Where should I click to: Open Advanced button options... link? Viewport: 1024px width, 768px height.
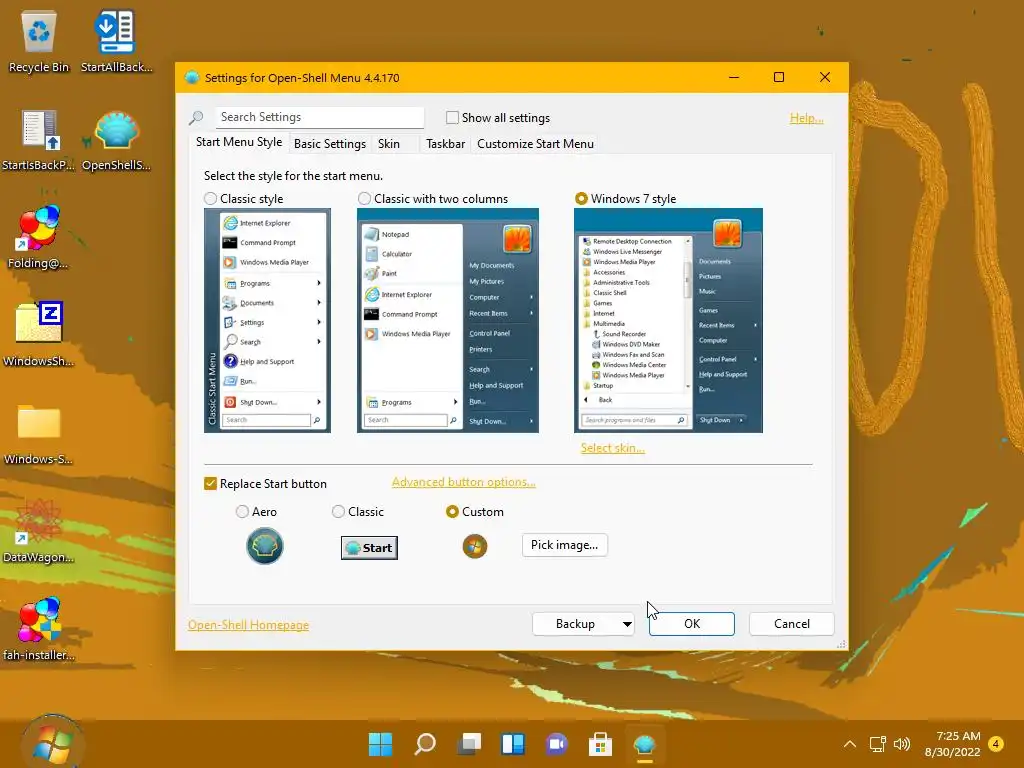[x=464, y=482]
